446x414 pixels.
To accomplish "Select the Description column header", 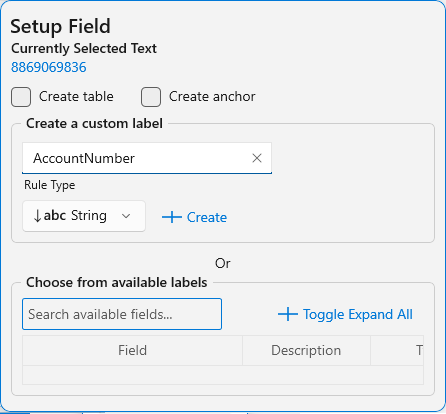I will [306, 350].
